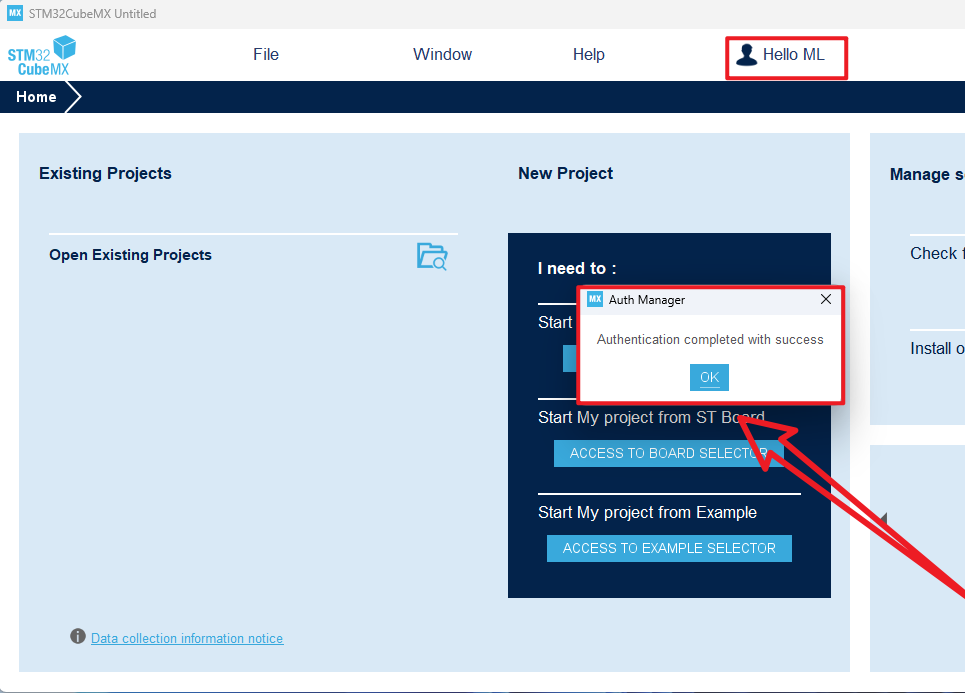The image size is (965, 693).
Task: Click the open existing projects folder icon
Action: 432,256
